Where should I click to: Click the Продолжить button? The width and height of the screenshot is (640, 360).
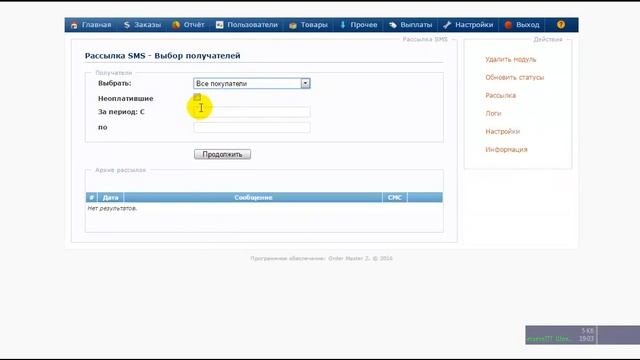point(222,154)
